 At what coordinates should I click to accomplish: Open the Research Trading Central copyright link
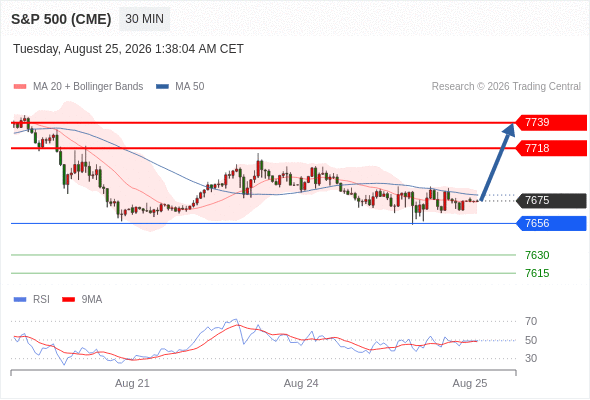(x=506, y=87)
